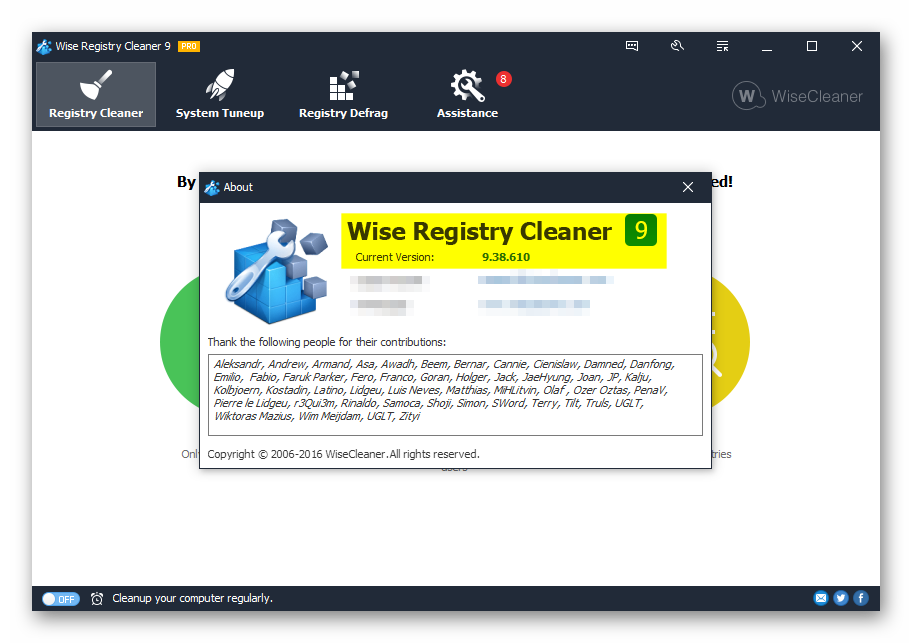Open the Registry Defrag tab
The image size is (912, 643).
coord(343,95)
